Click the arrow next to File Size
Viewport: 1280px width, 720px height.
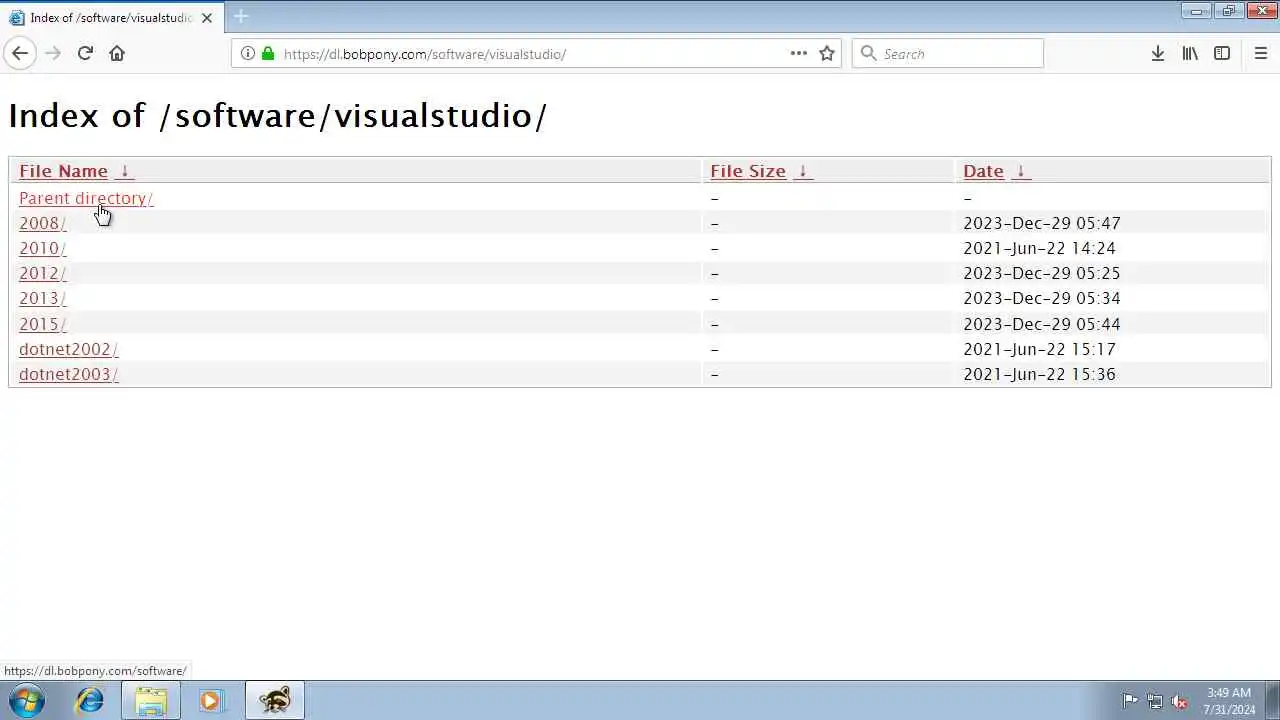[802, 171]
